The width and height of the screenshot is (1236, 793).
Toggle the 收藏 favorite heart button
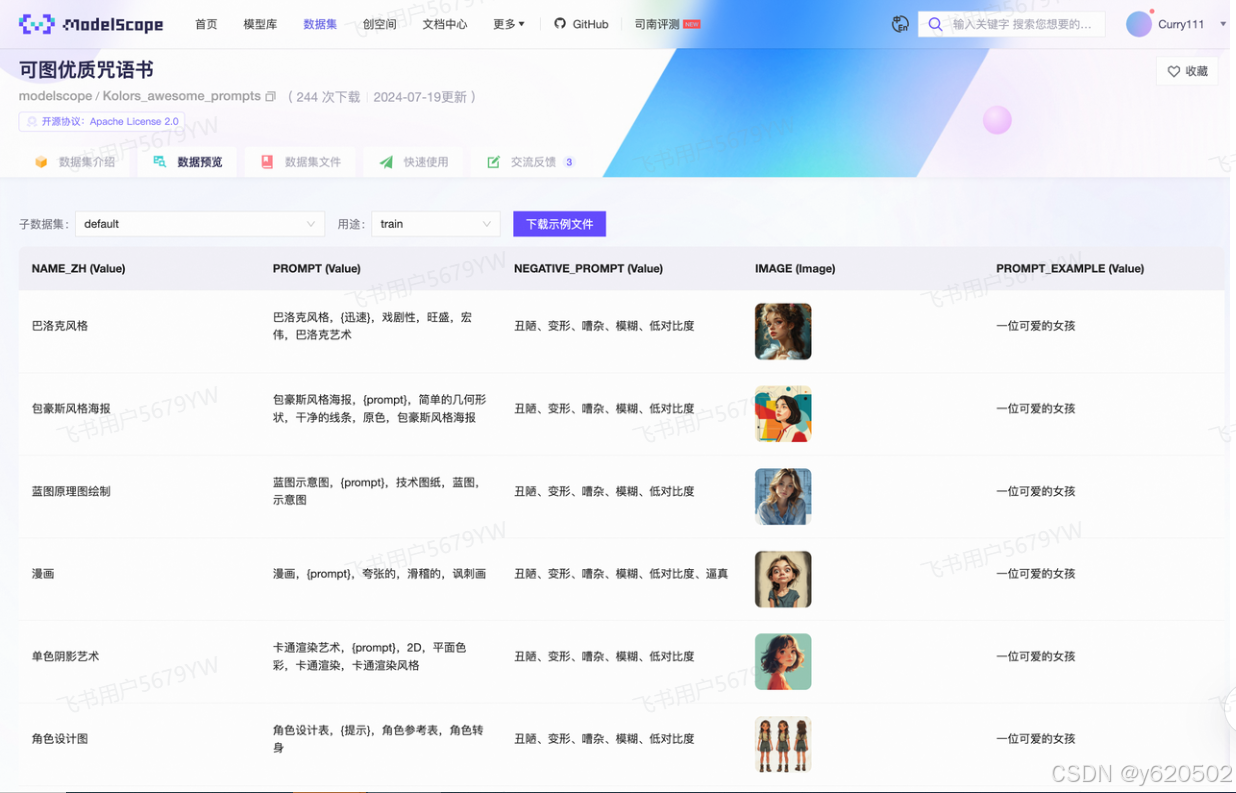pos(1187,71)
